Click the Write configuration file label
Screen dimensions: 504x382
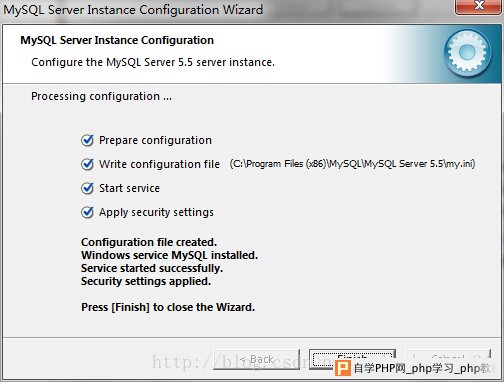(159, 164)
